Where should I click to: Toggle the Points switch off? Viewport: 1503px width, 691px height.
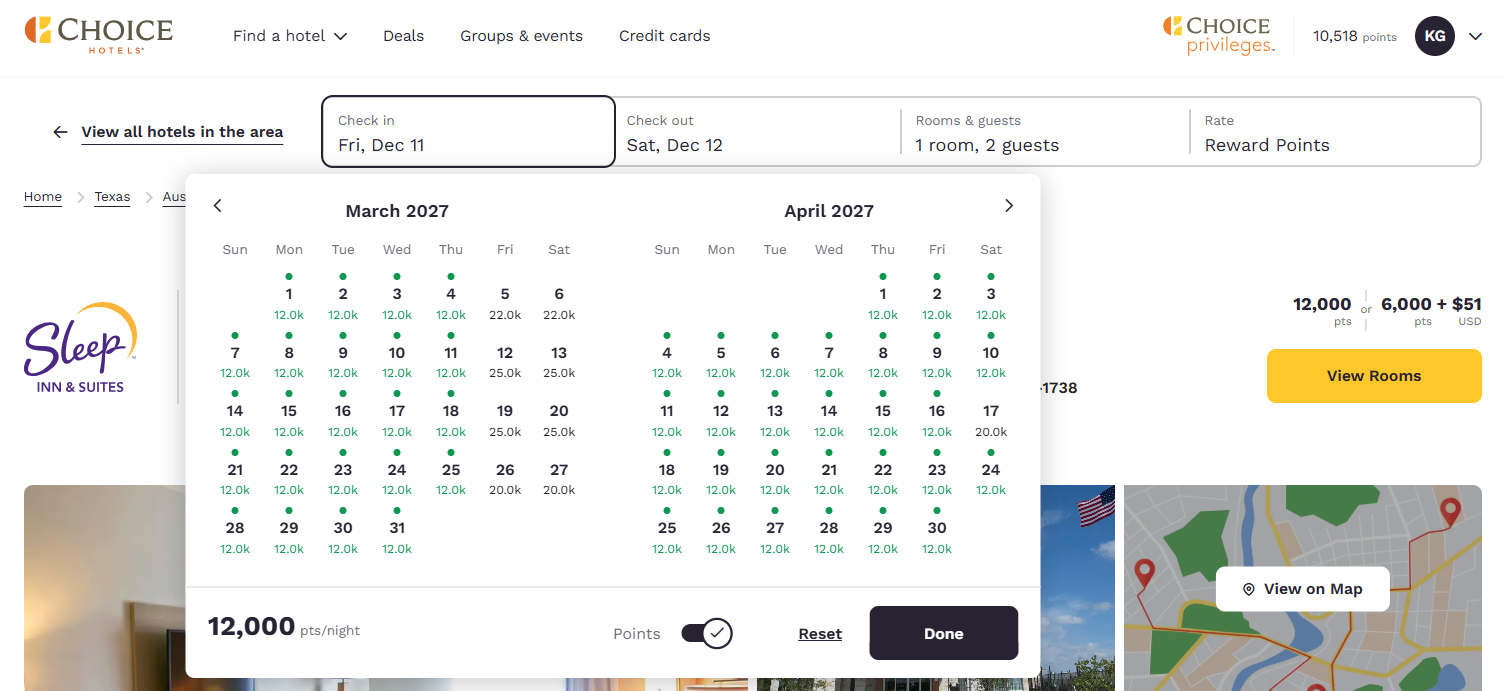coord(707,633)
